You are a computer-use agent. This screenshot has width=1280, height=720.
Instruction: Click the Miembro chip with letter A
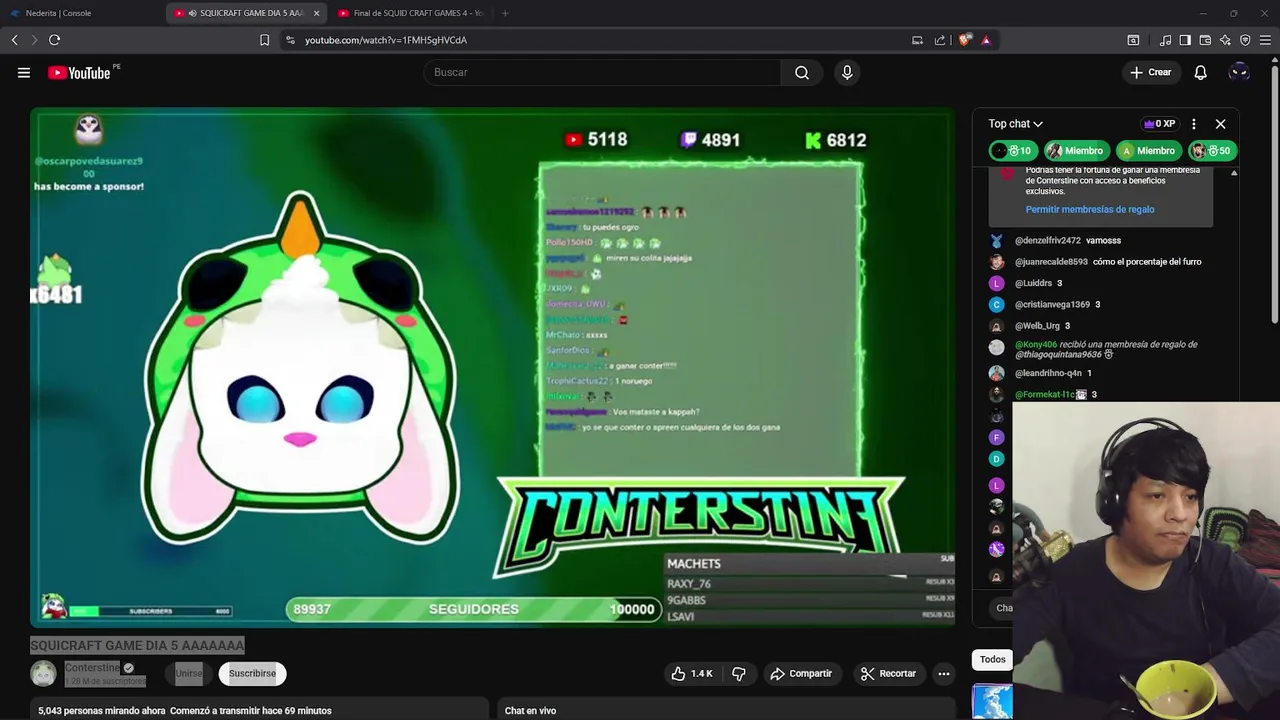click(x=1147, y=151)
